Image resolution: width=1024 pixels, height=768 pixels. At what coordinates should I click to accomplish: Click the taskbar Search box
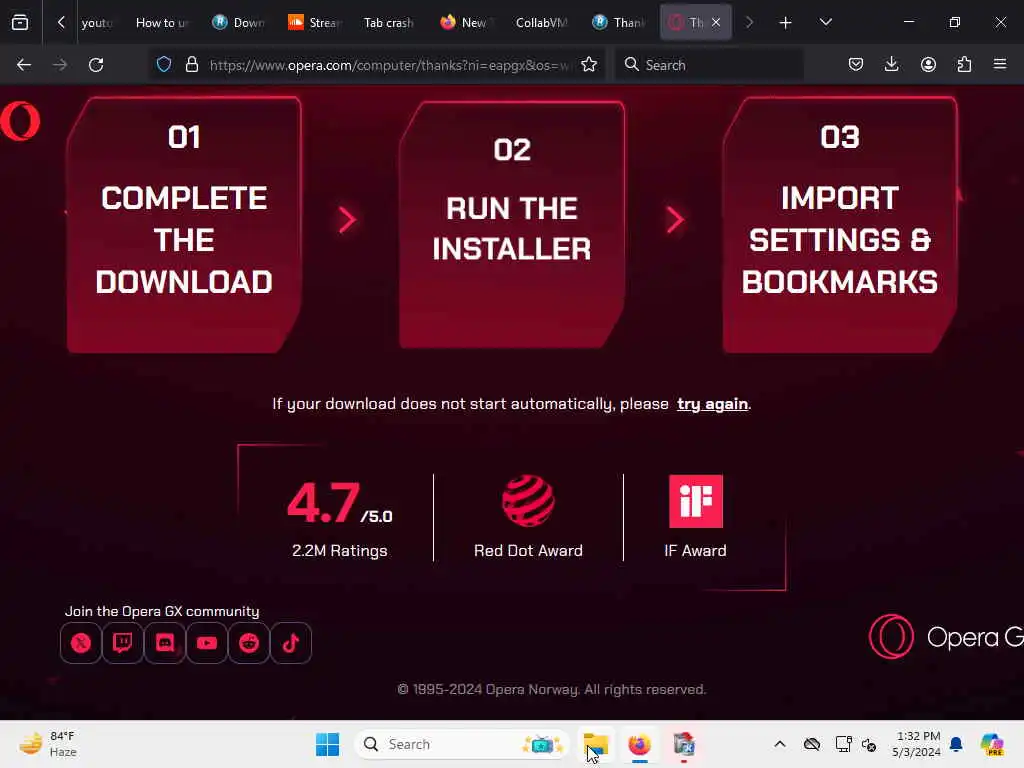461,744
